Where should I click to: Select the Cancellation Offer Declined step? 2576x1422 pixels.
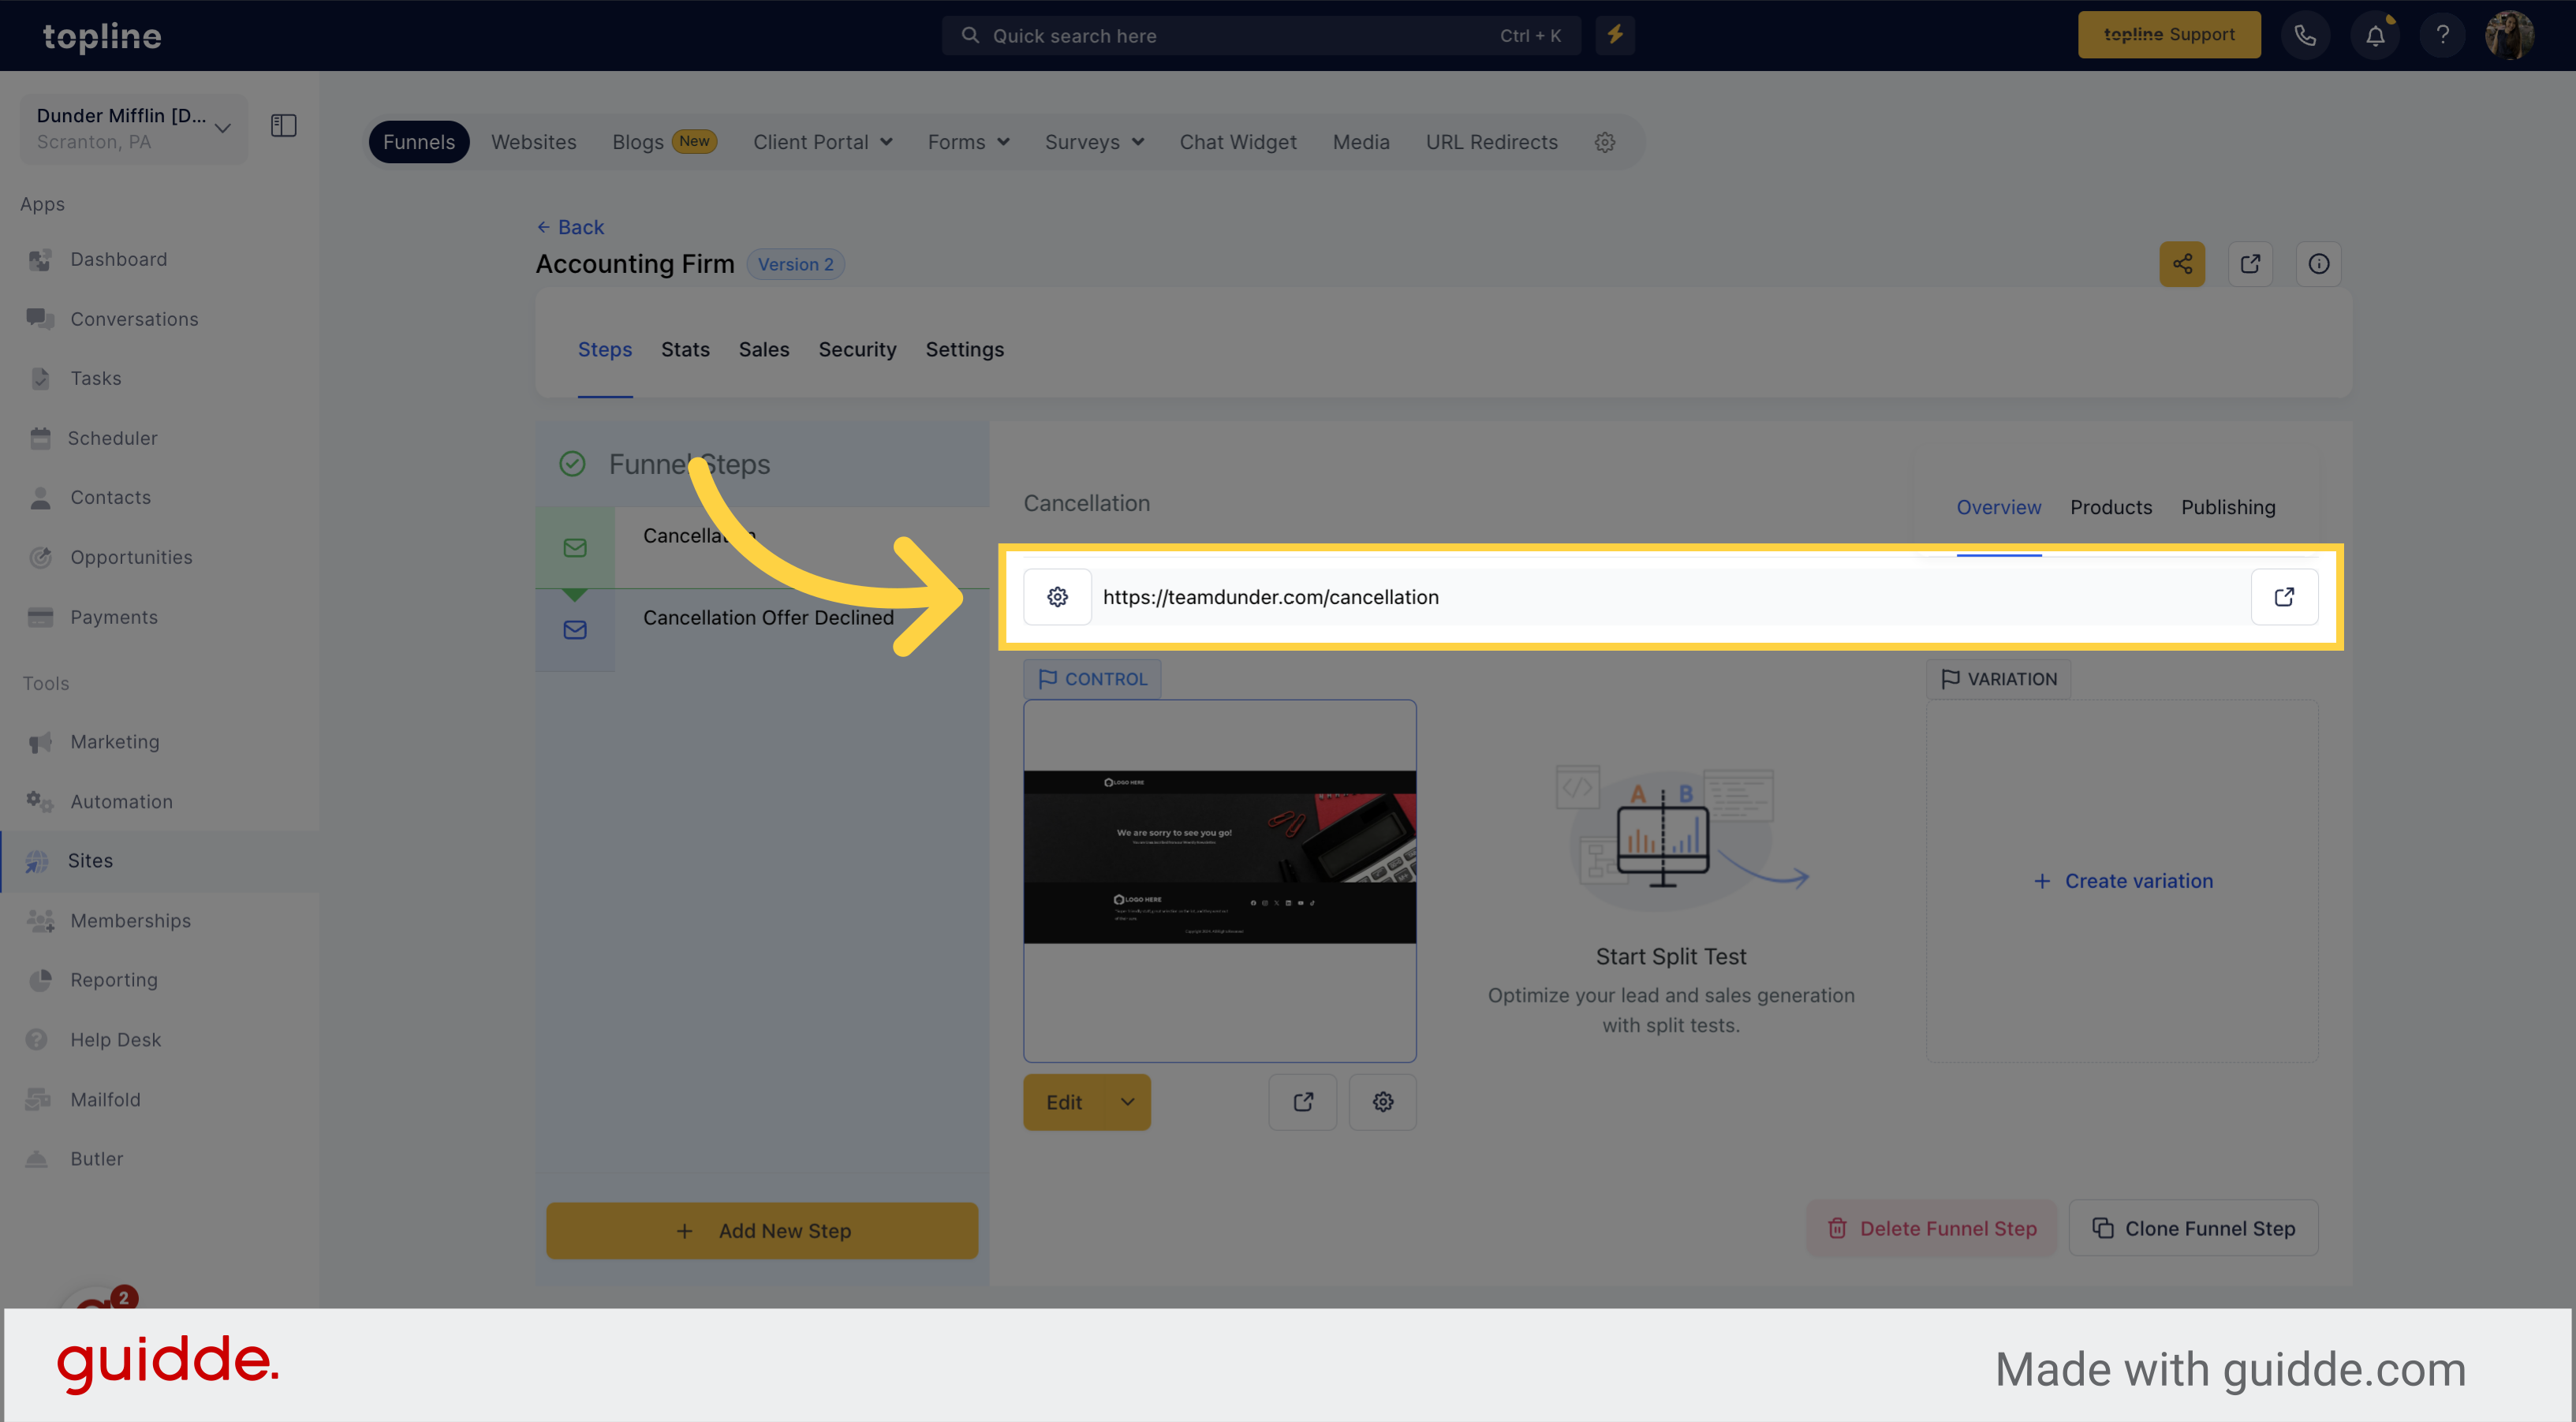pos(768,618)
